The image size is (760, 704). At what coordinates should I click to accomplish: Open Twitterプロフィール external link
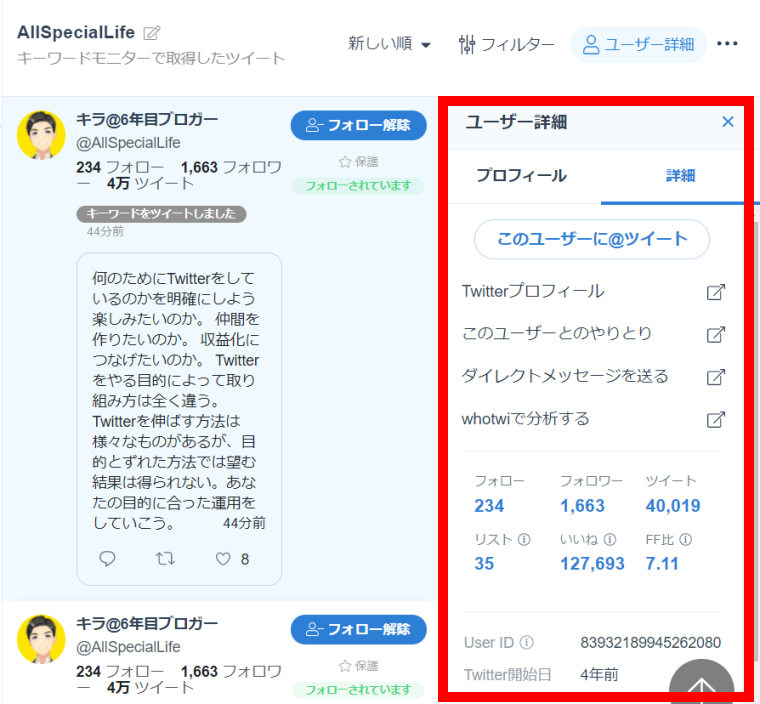pyautogui.click(x=715, y=292)
